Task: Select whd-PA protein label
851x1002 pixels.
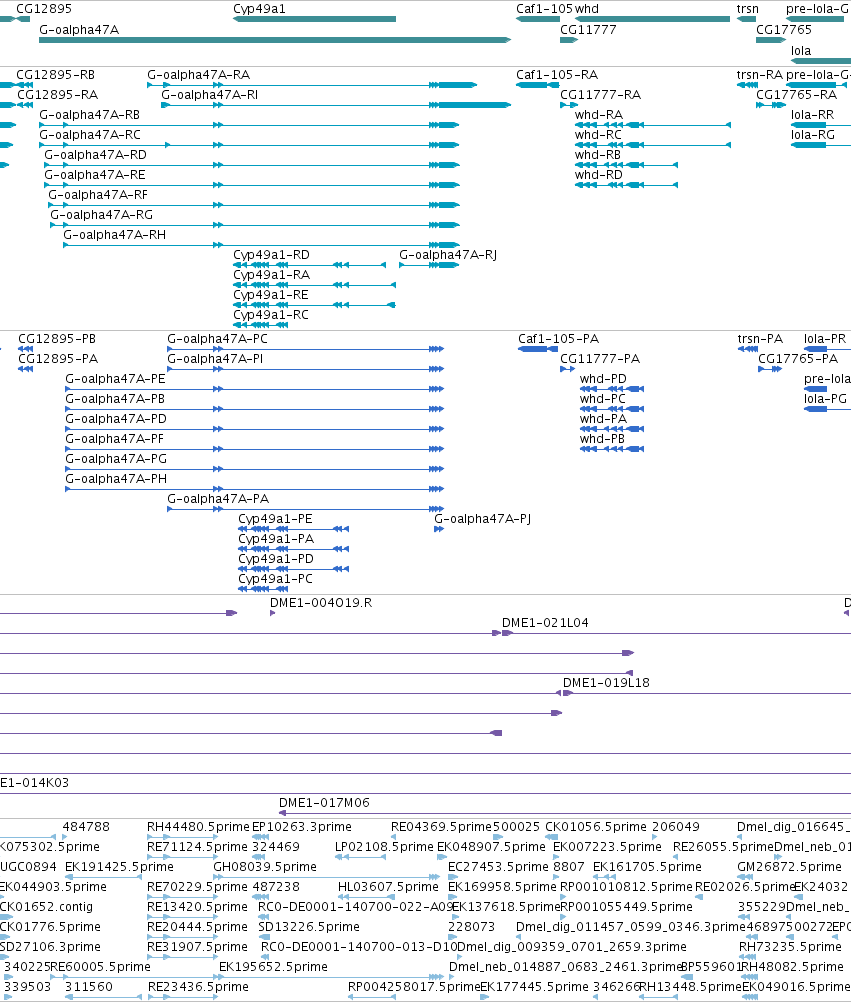Action: 603,419
